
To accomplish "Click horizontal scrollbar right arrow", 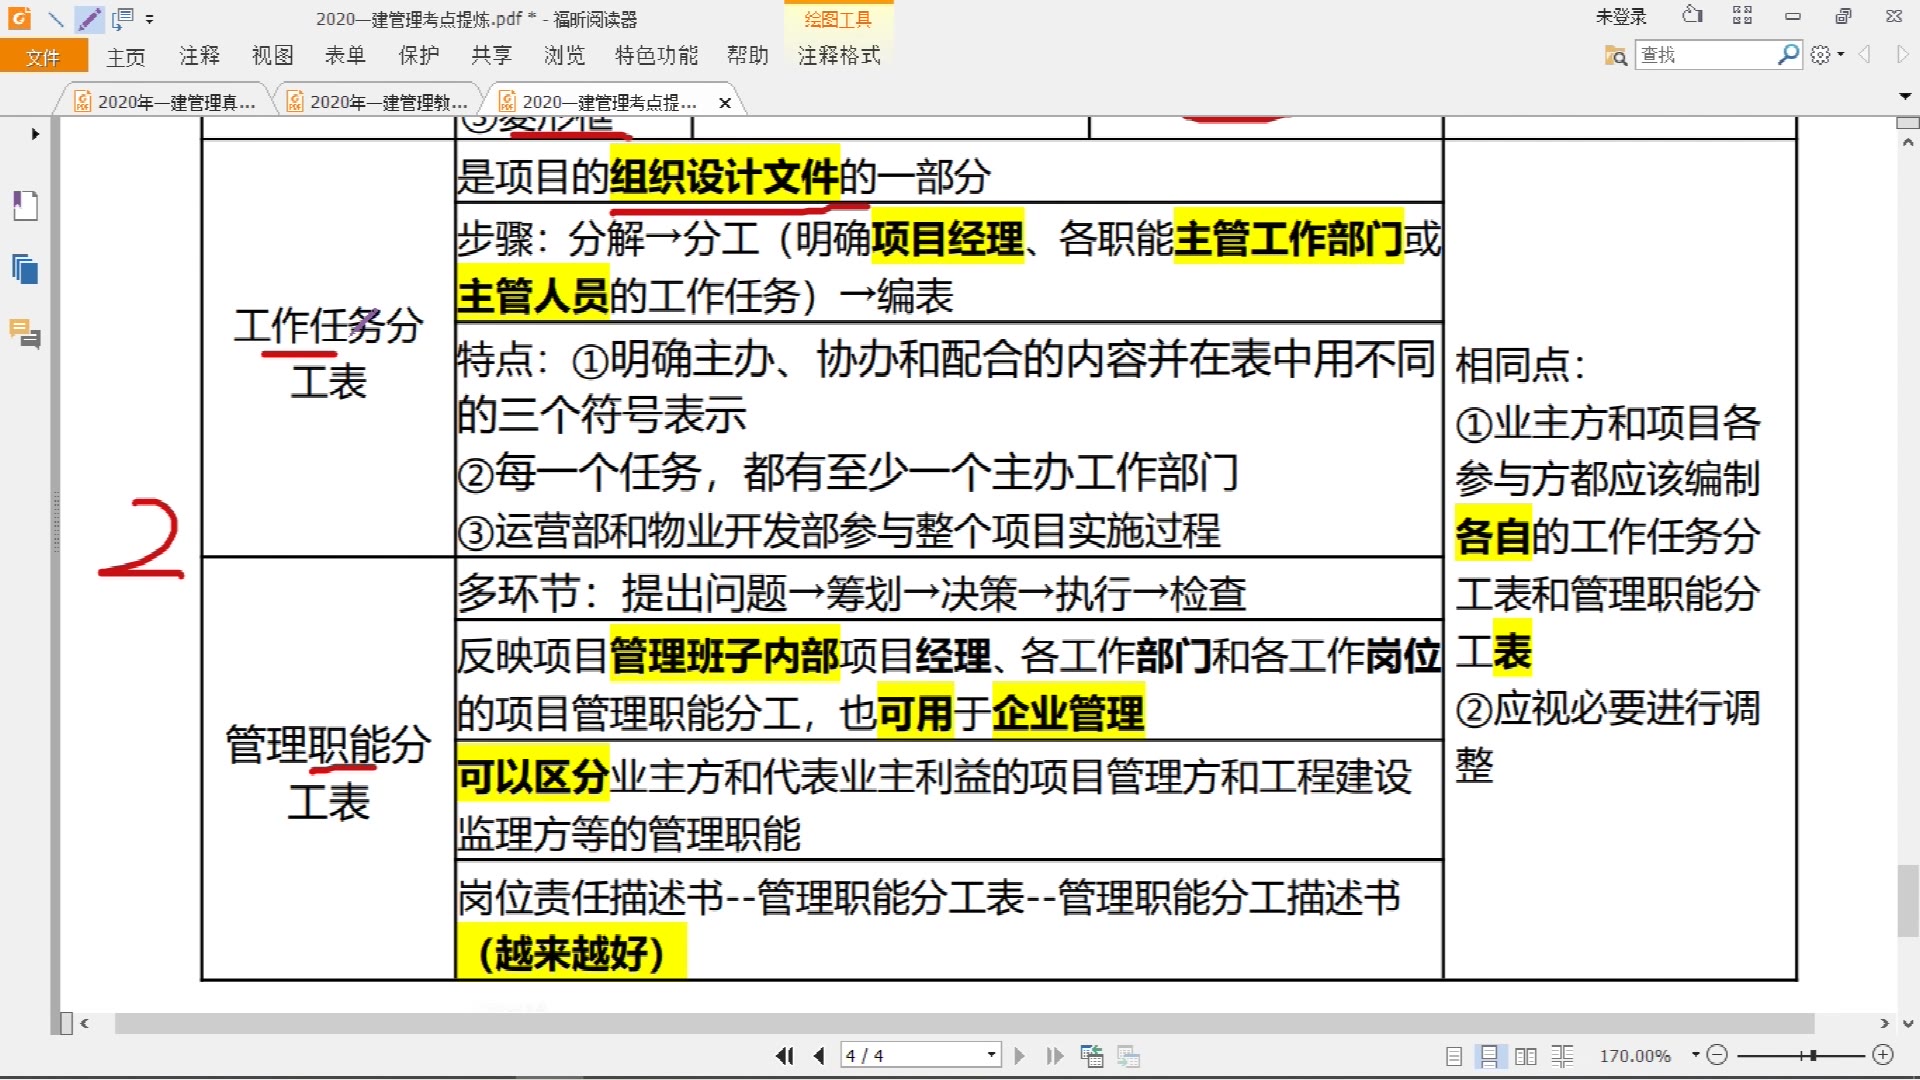I will pyautogui.click(x=1885, y=1024).
